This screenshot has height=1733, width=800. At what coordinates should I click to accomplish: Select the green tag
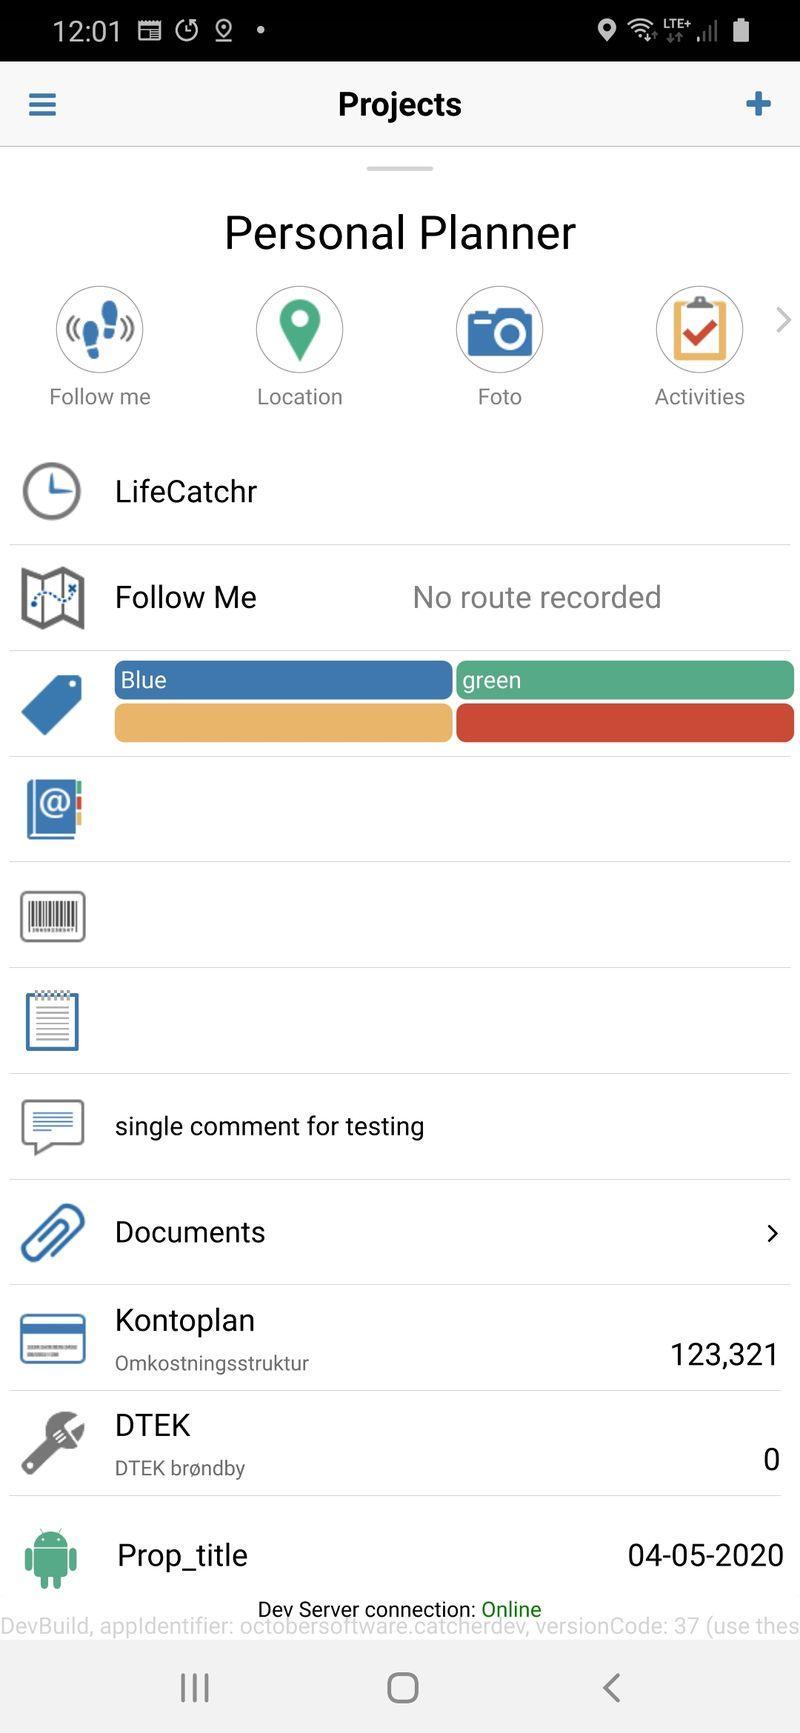pos(625,680)
